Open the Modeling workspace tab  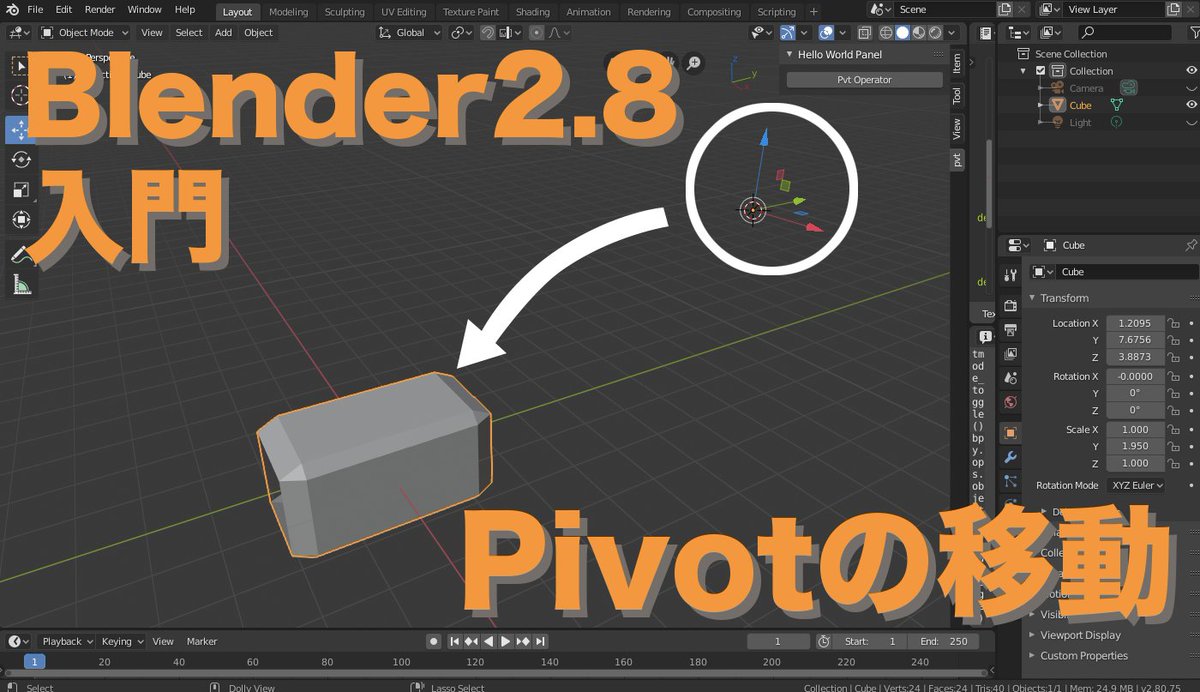(x=289, y=12)
